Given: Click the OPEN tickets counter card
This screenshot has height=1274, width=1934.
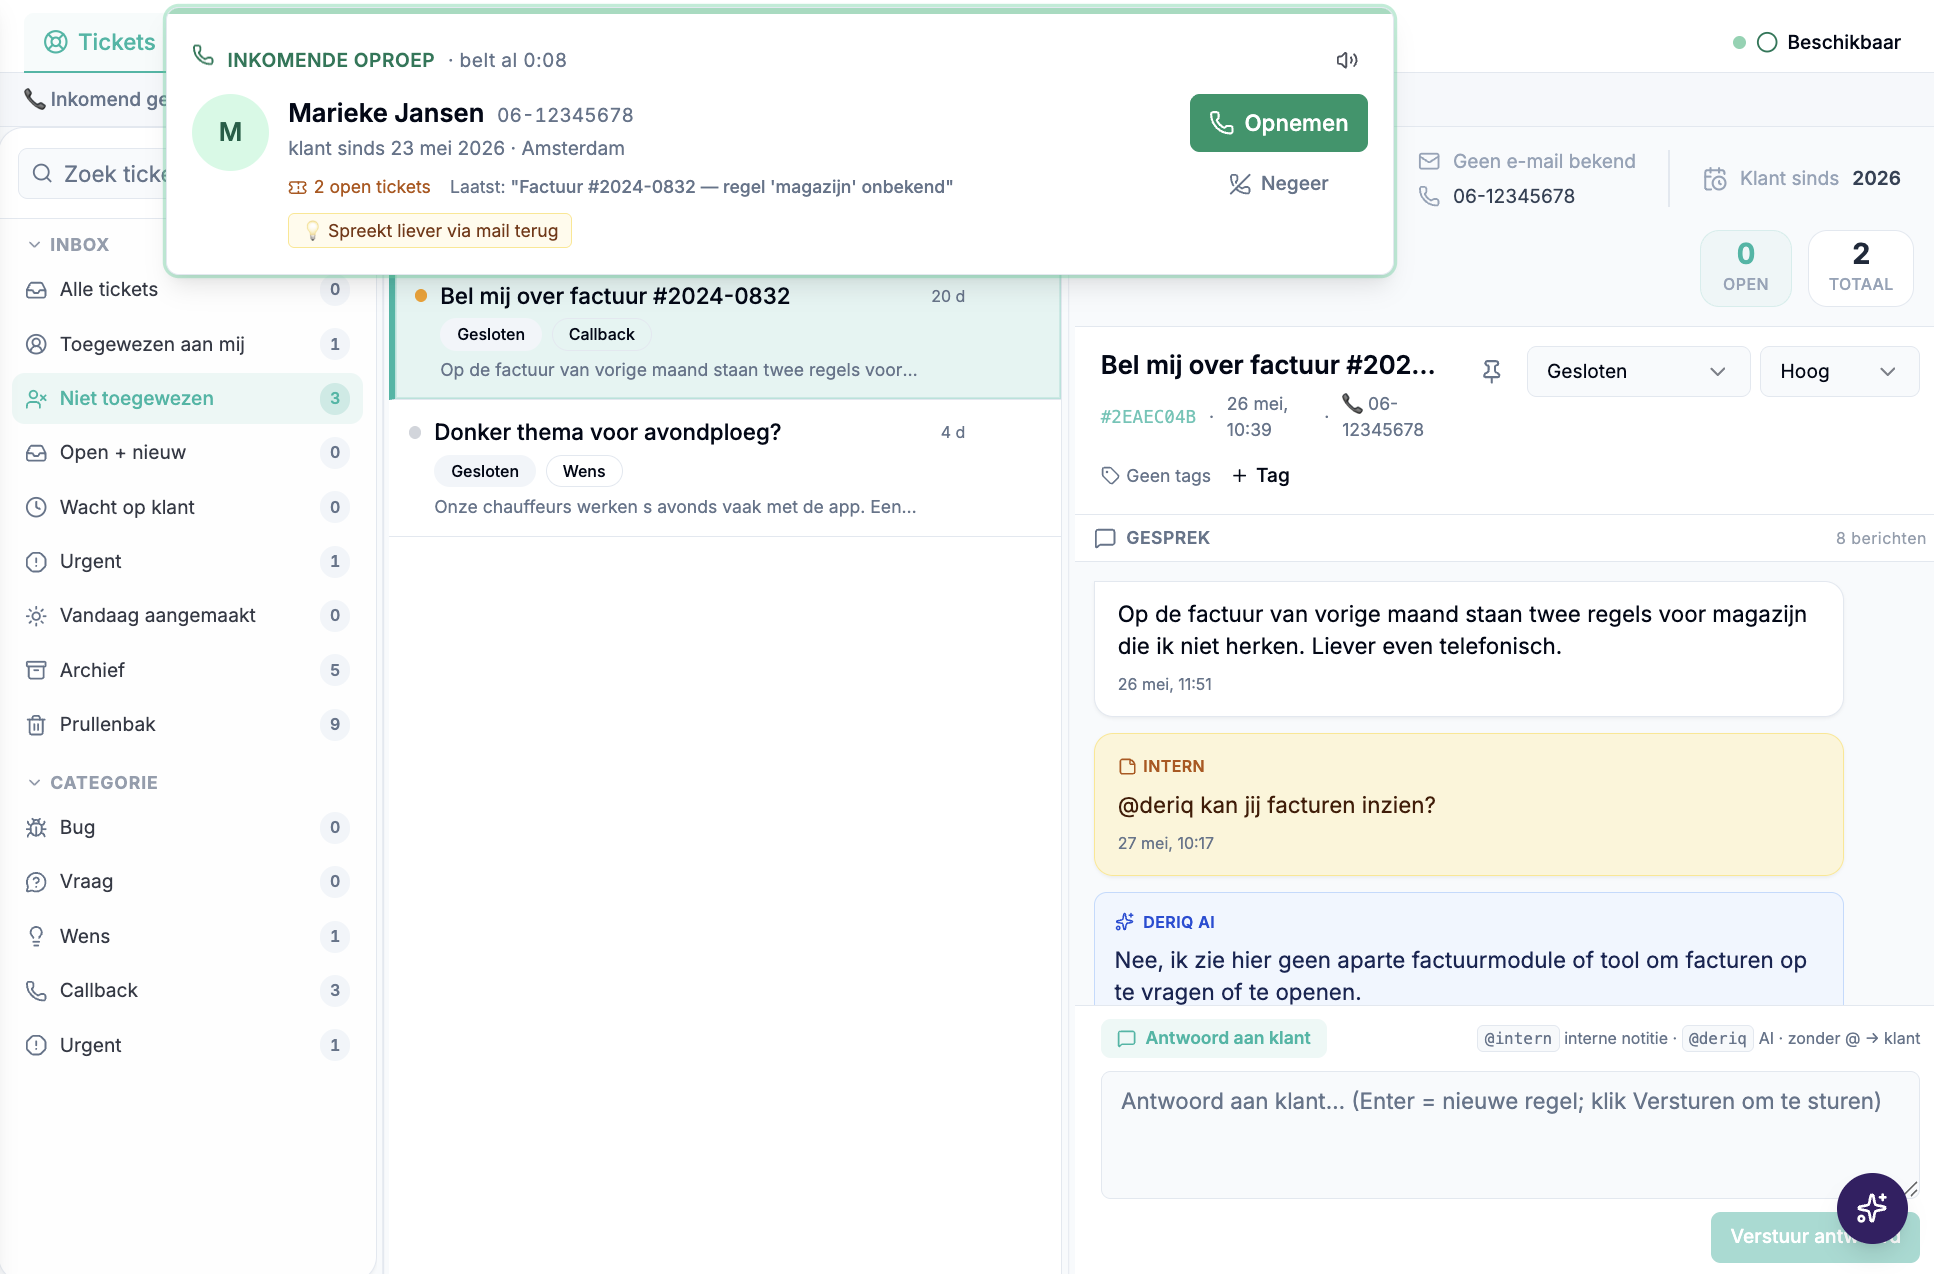Looking at the screenshot, I should pyautogui.click(x=1745, y=268).
